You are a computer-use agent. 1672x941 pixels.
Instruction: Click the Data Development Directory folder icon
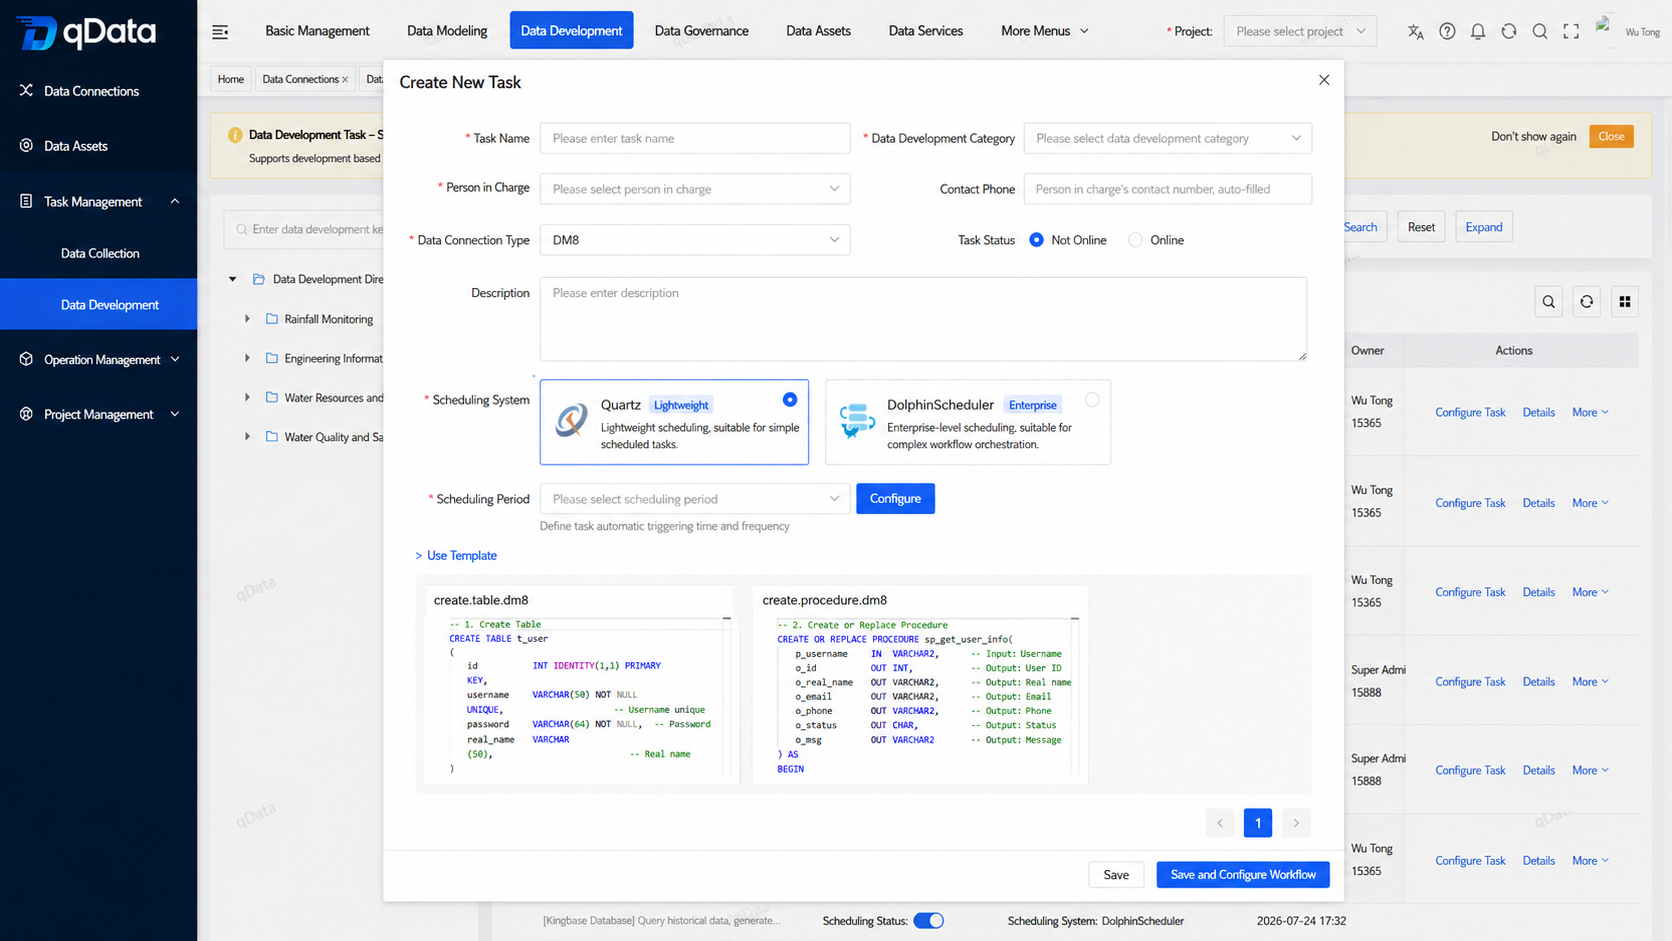click(x=258, y=279)
